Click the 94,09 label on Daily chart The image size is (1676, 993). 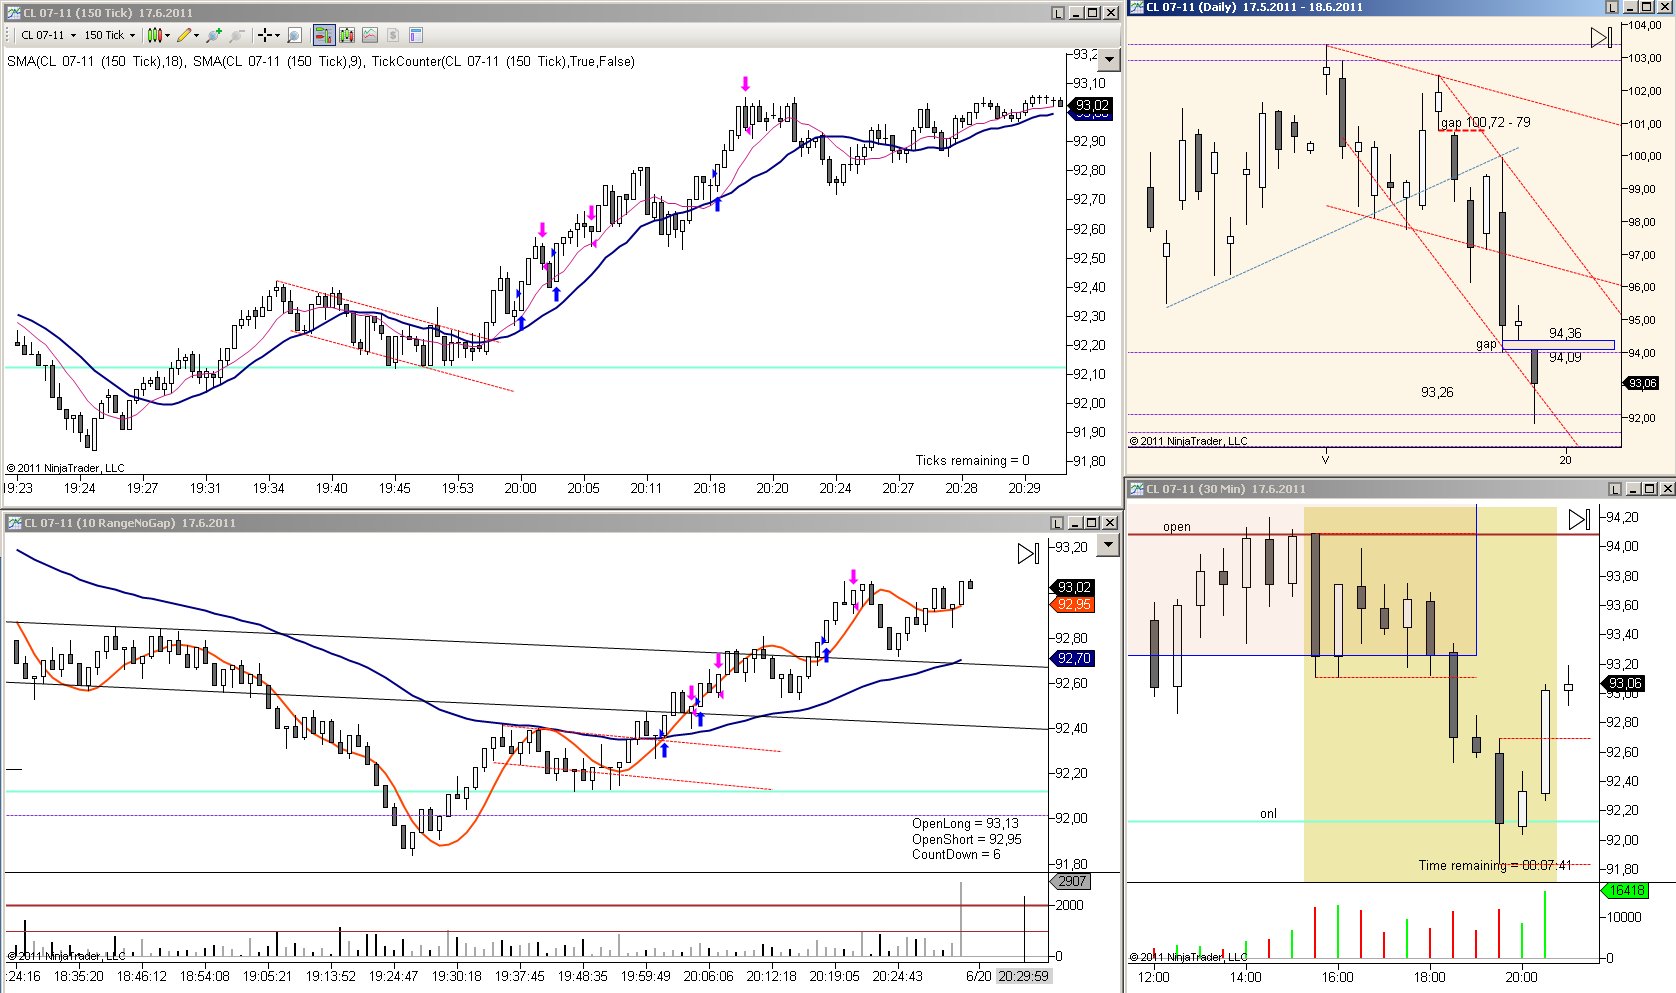(1565, 357)
